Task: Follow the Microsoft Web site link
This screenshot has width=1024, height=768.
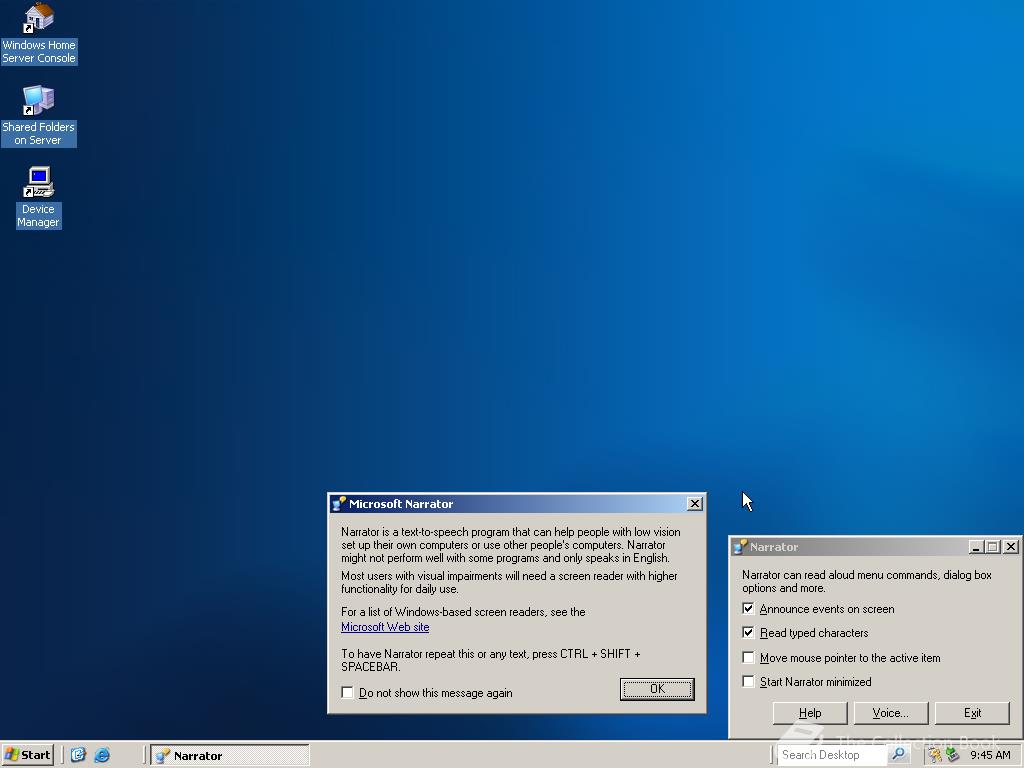Action: pos(385,627)
